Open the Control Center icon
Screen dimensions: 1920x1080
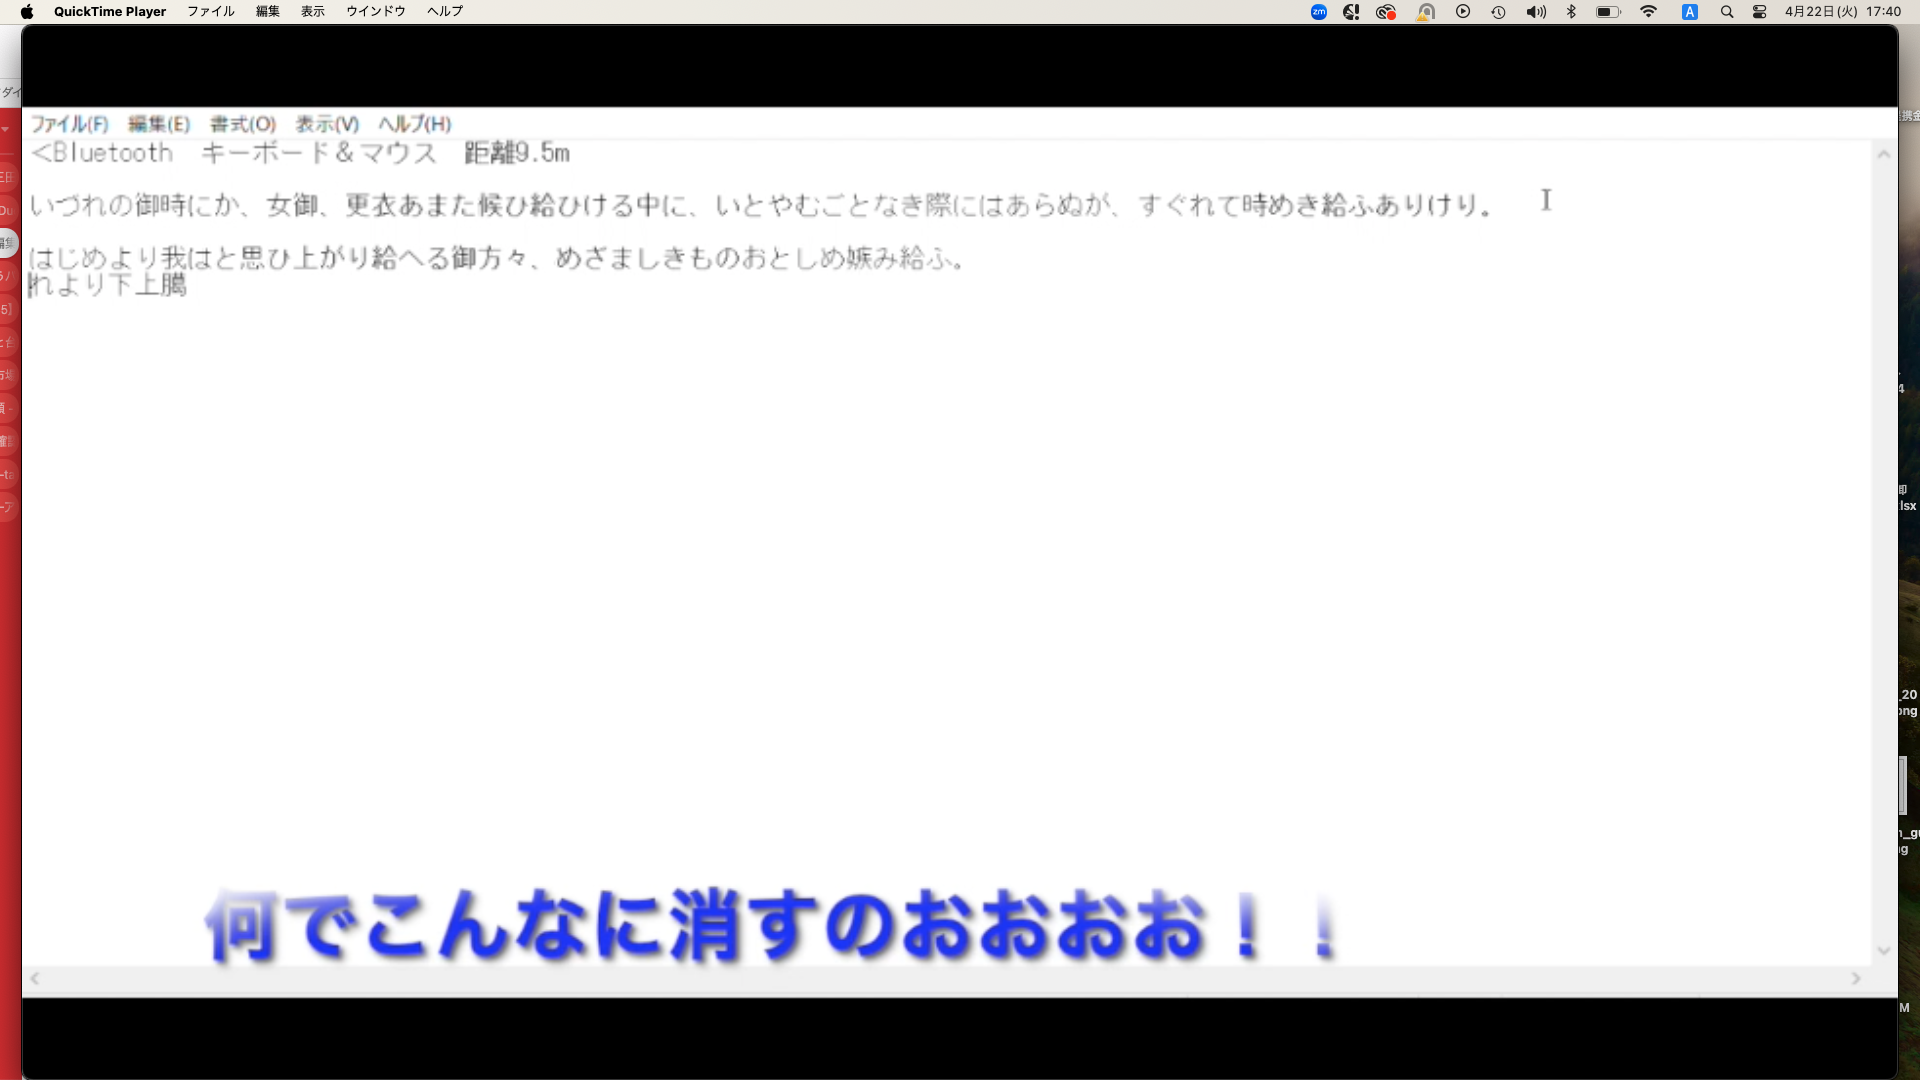(1760, 12)
